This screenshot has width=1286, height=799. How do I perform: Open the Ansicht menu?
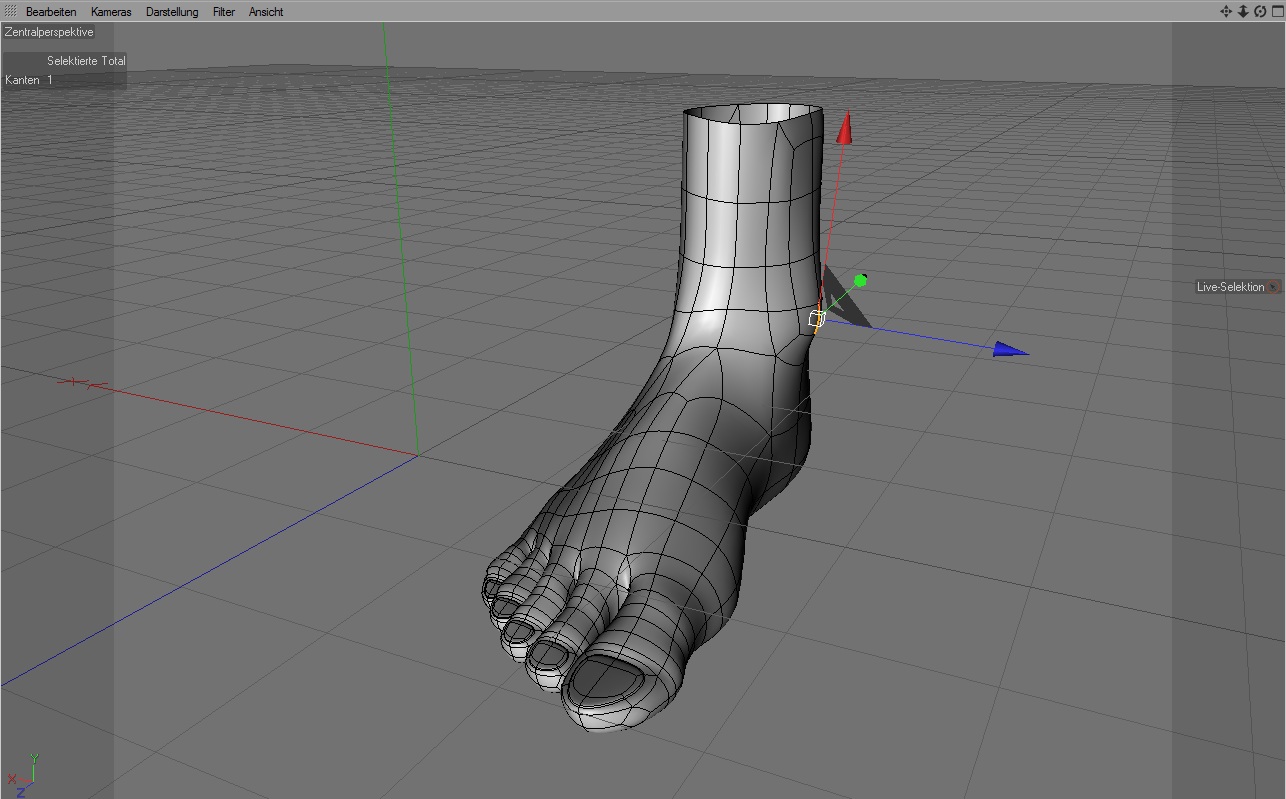[266, 12]
